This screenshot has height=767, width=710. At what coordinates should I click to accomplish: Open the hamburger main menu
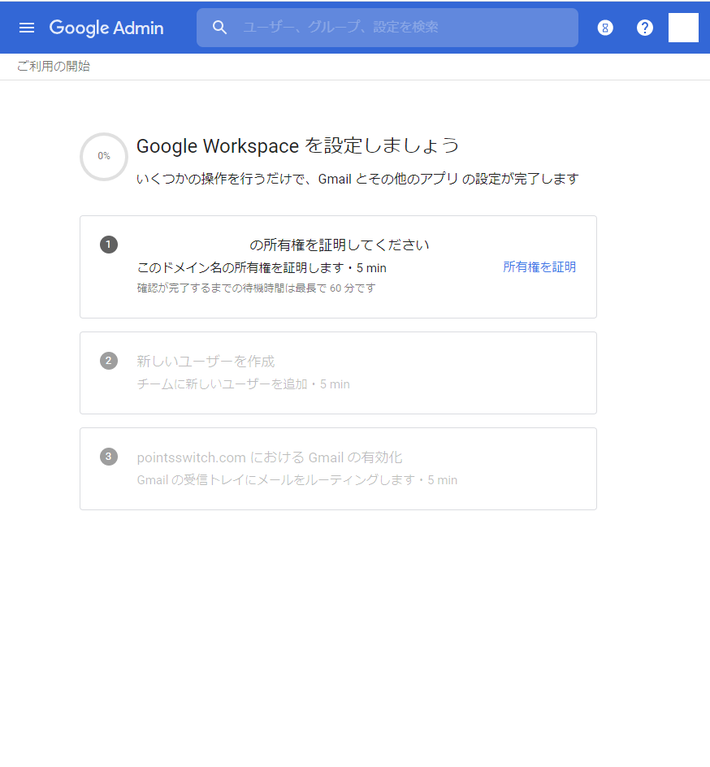(x=26, y=28)
